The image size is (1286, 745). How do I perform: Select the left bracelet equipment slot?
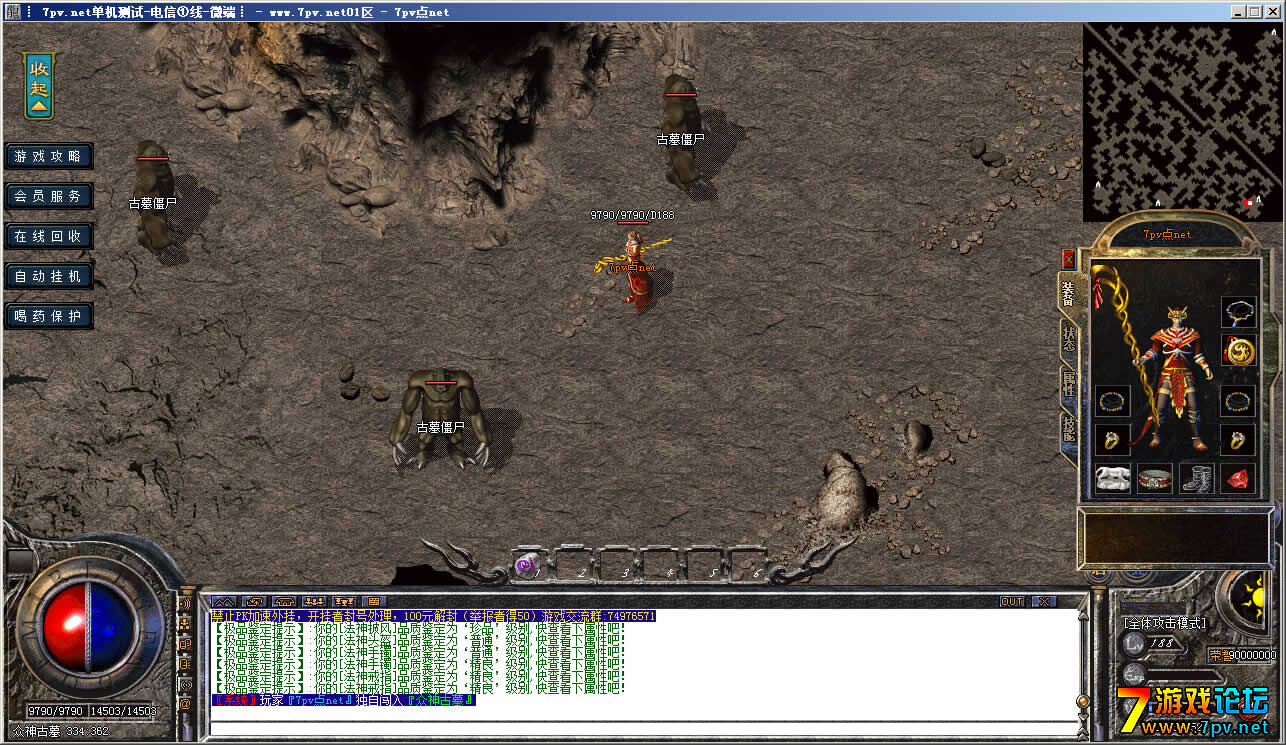(1112, 401)
